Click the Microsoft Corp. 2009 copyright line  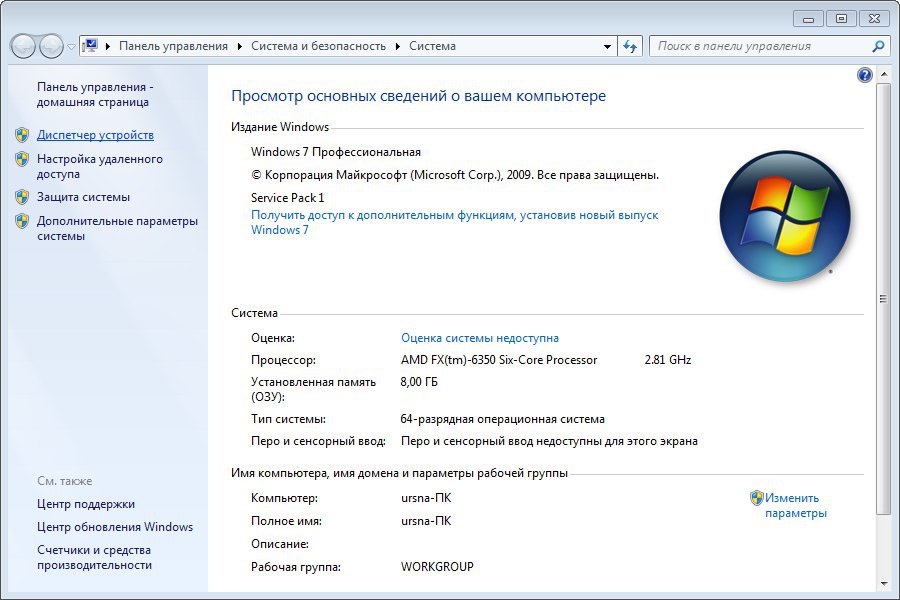[455, 175]
